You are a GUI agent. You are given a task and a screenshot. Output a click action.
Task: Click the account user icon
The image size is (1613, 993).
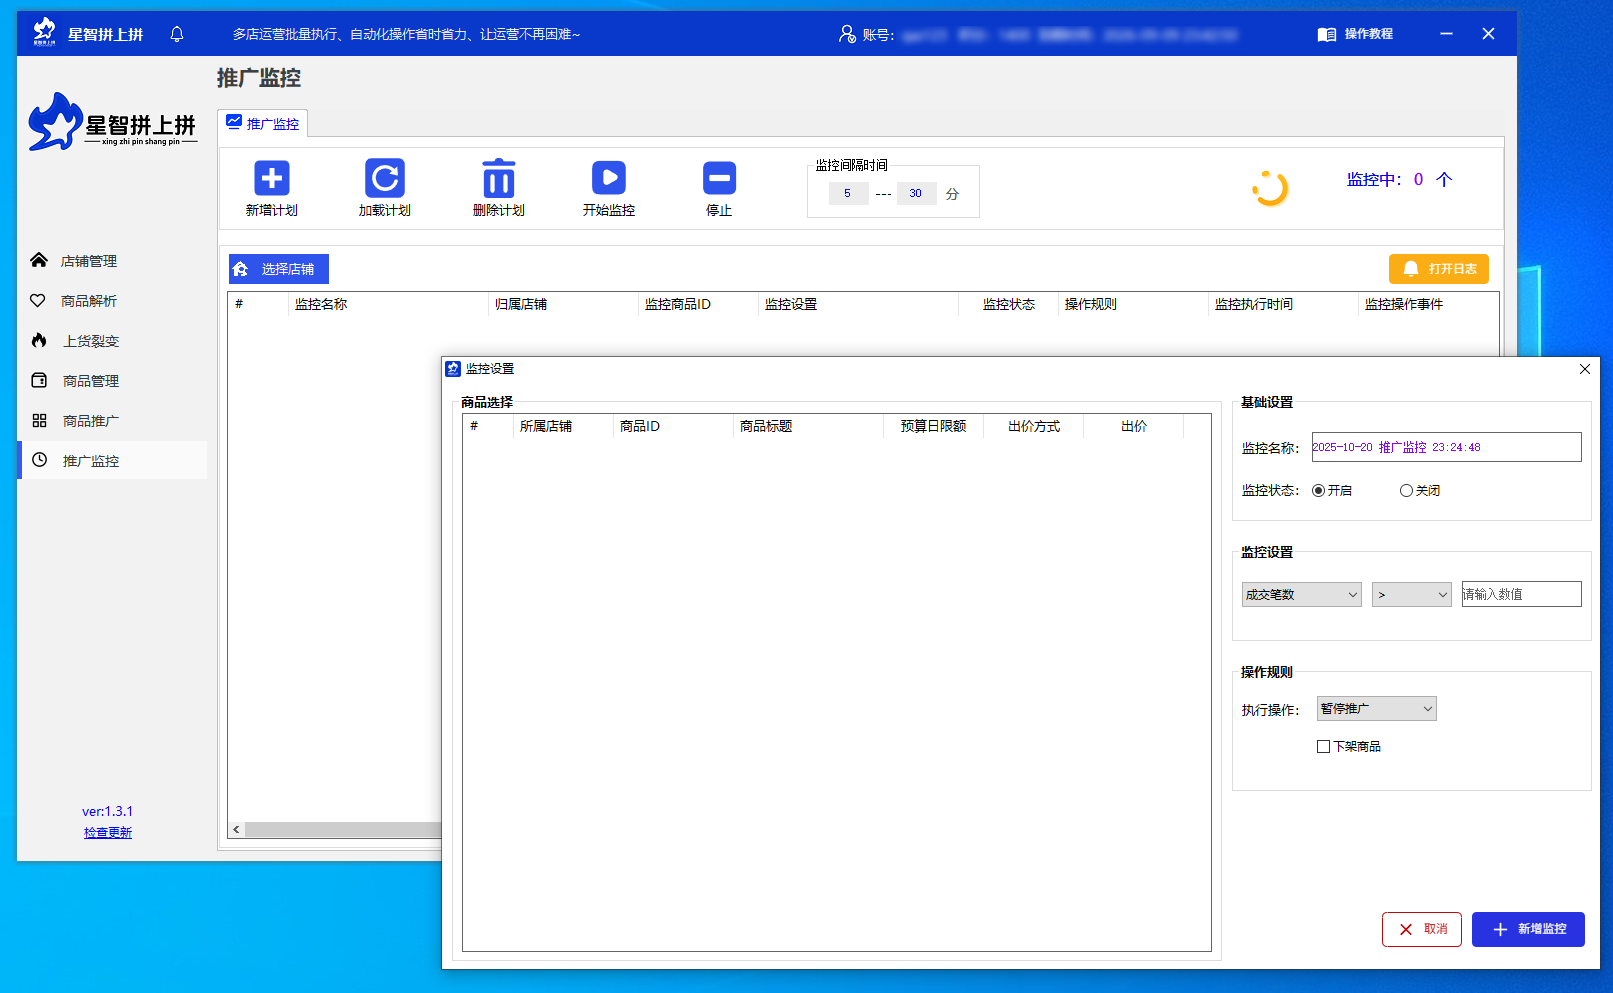tap(847, 34)
